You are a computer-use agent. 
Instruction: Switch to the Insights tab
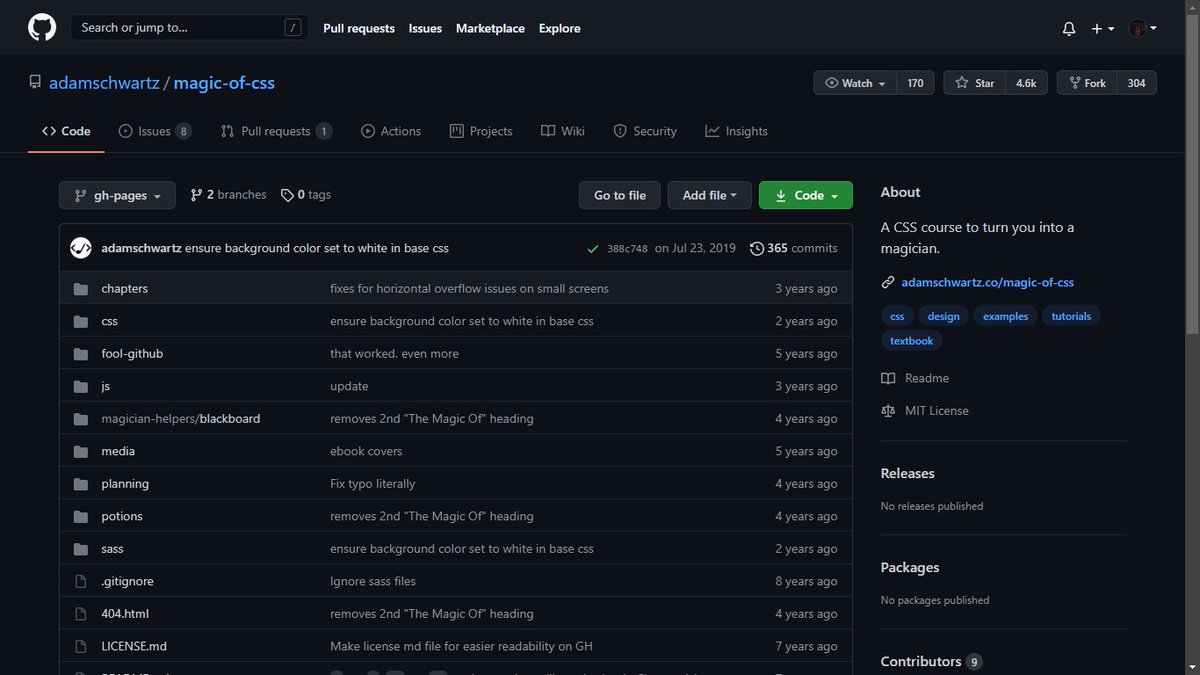coord(736,131)
